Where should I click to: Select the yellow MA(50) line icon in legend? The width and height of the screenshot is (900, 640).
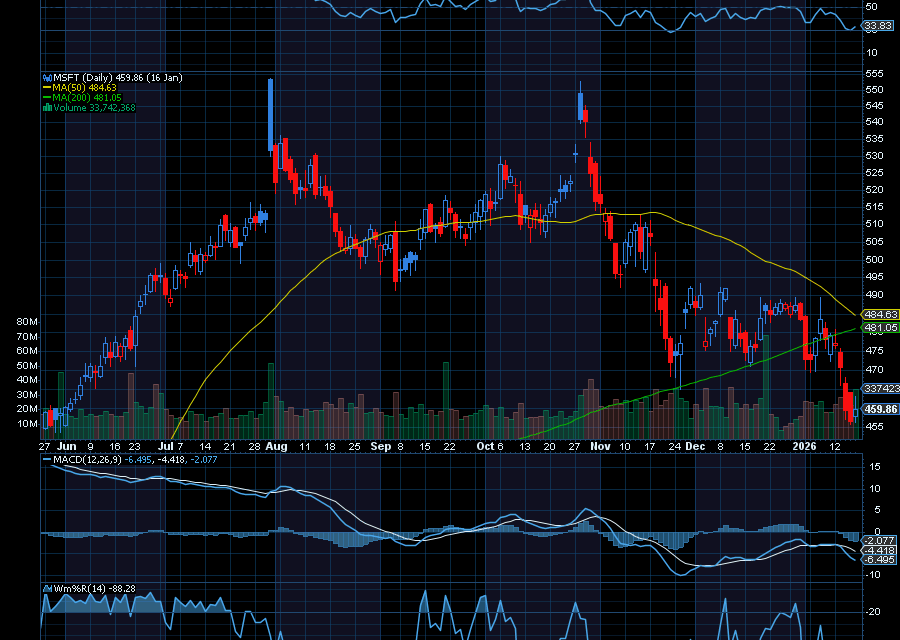click(48, 88)
